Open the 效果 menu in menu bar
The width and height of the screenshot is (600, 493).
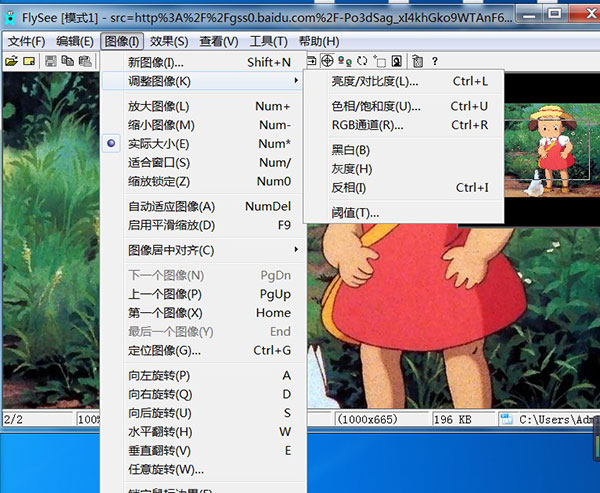[x=166, y=41]
